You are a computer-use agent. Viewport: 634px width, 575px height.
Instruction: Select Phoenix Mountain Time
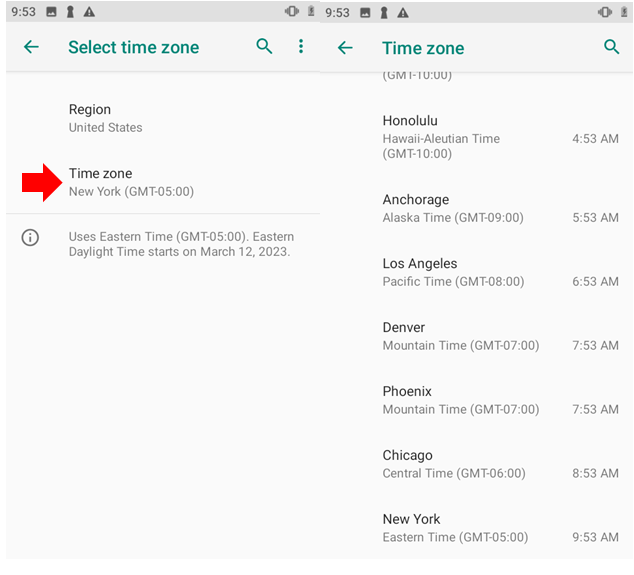coord(476,400)
